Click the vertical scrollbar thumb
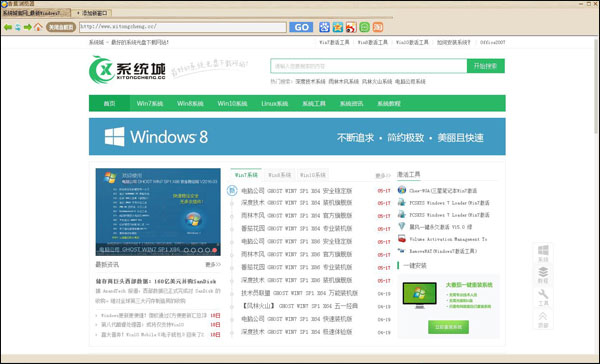 coord(596,86)
